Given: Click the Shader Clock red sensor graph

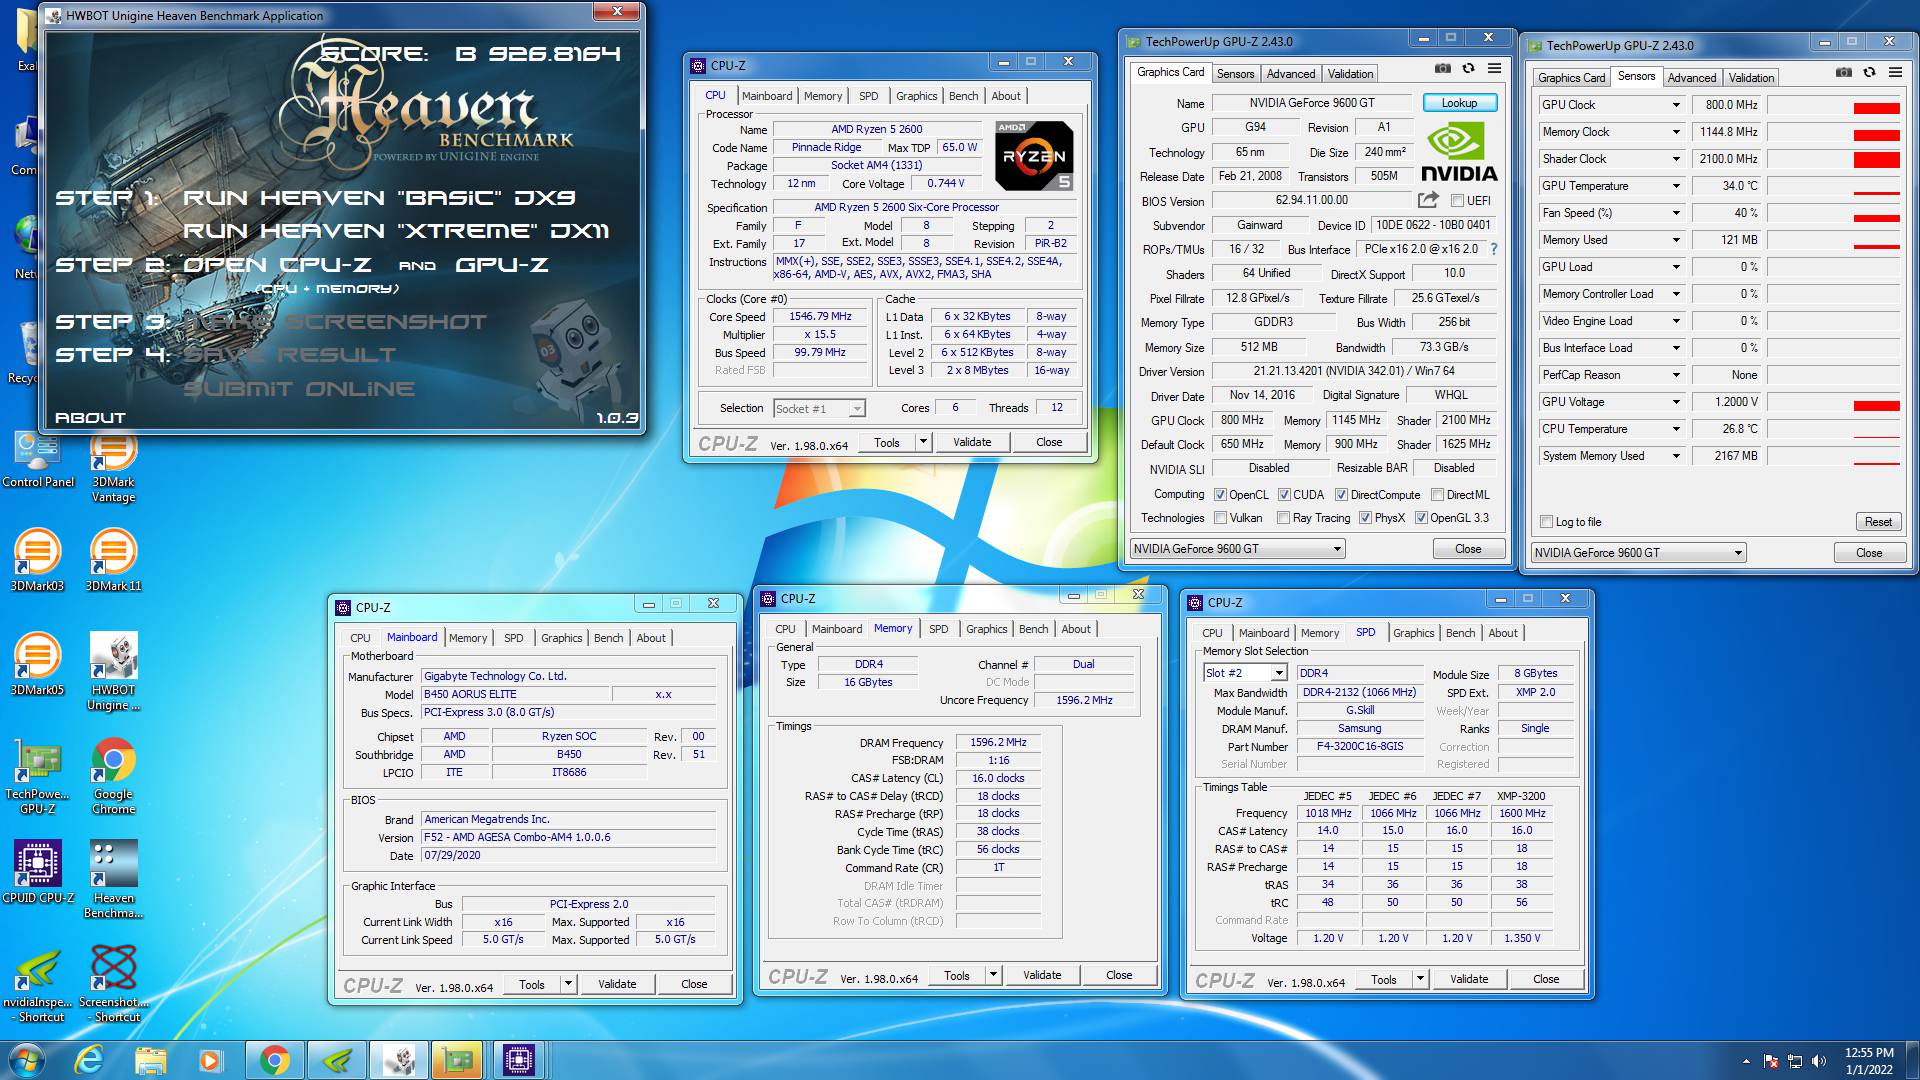Looking at the screenshot, I should [1833, 159].
